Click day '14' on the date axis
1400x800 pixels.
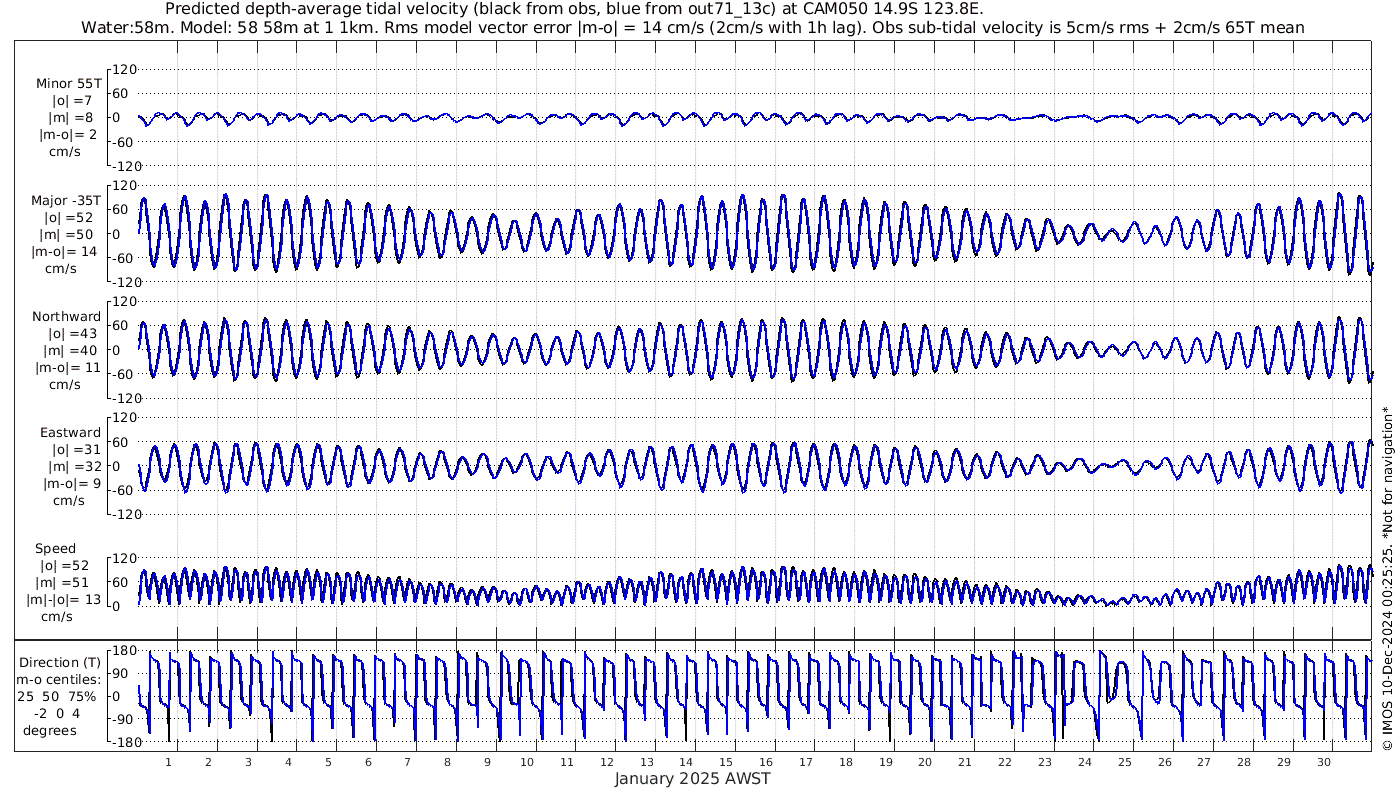click(686, 762)
